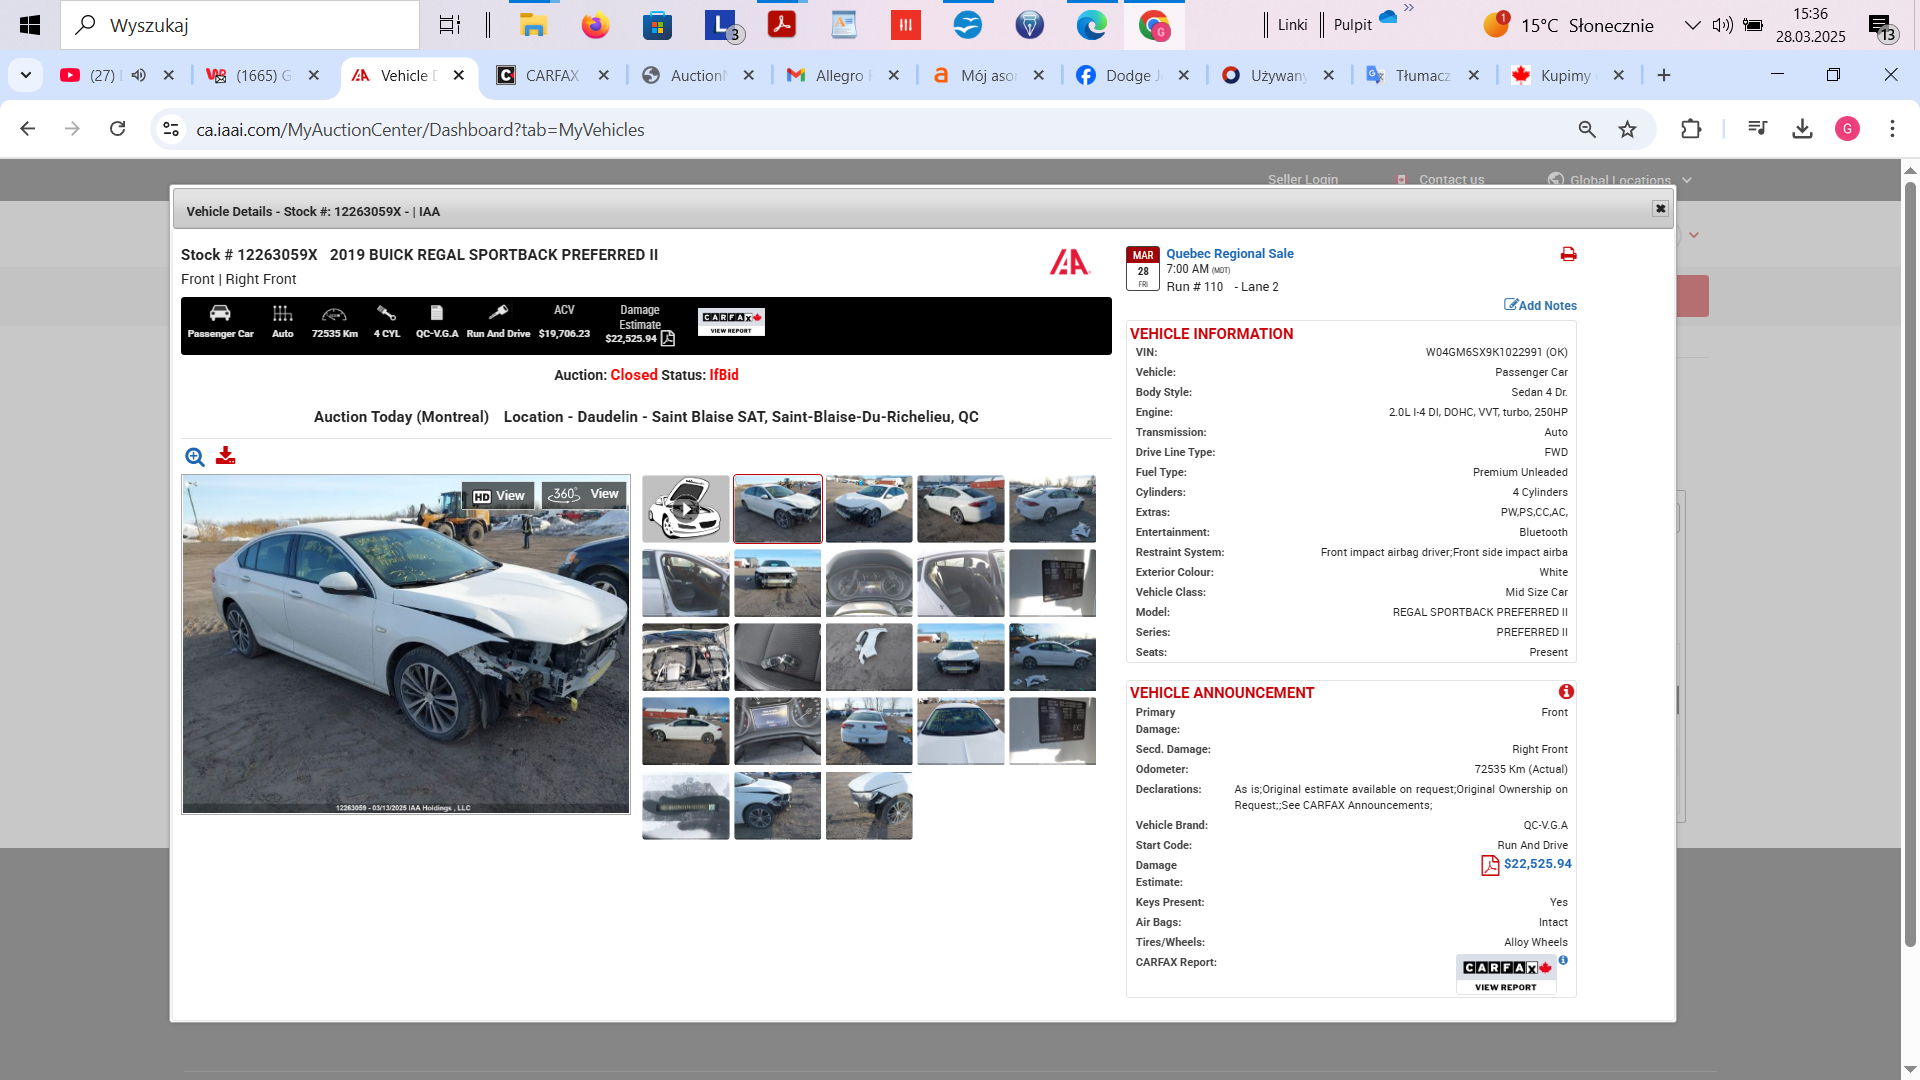Click the Contact us link
Image resolution: width=1920 pixels, height=1080 pixels.
pos(1451,180)
